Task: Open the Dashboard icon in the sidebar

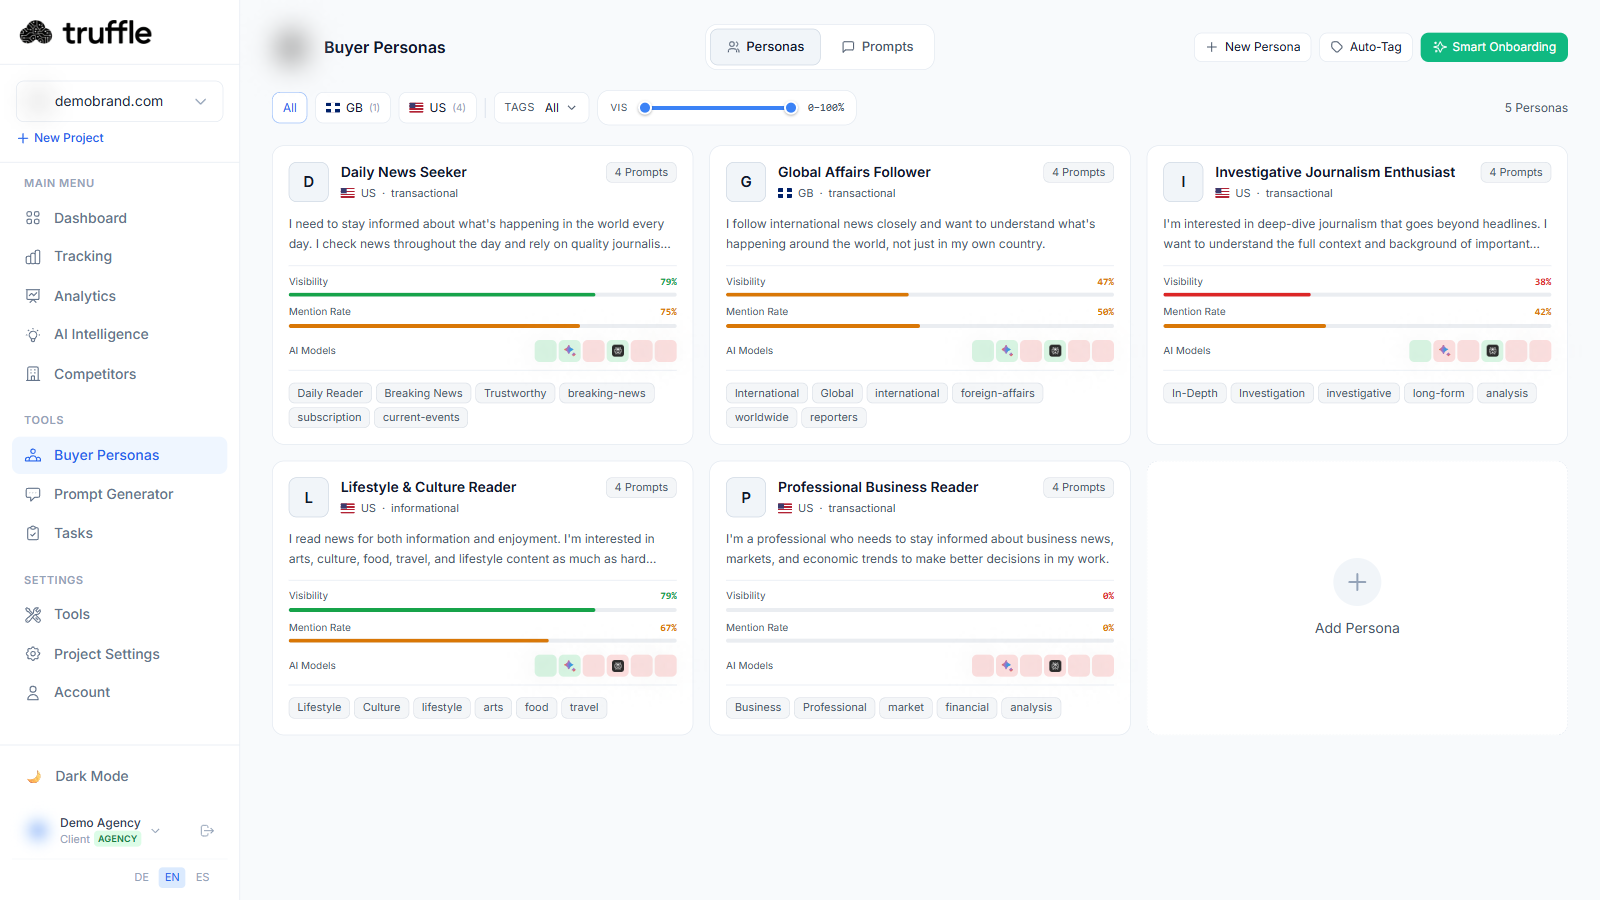Action: point(33,218)
